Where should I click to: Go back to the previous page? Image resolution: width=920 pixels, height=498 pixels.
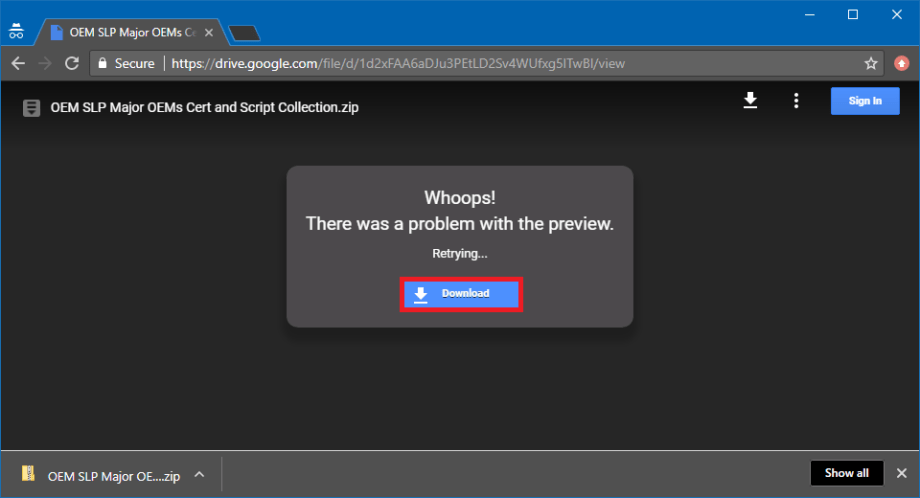coord(18,63)
